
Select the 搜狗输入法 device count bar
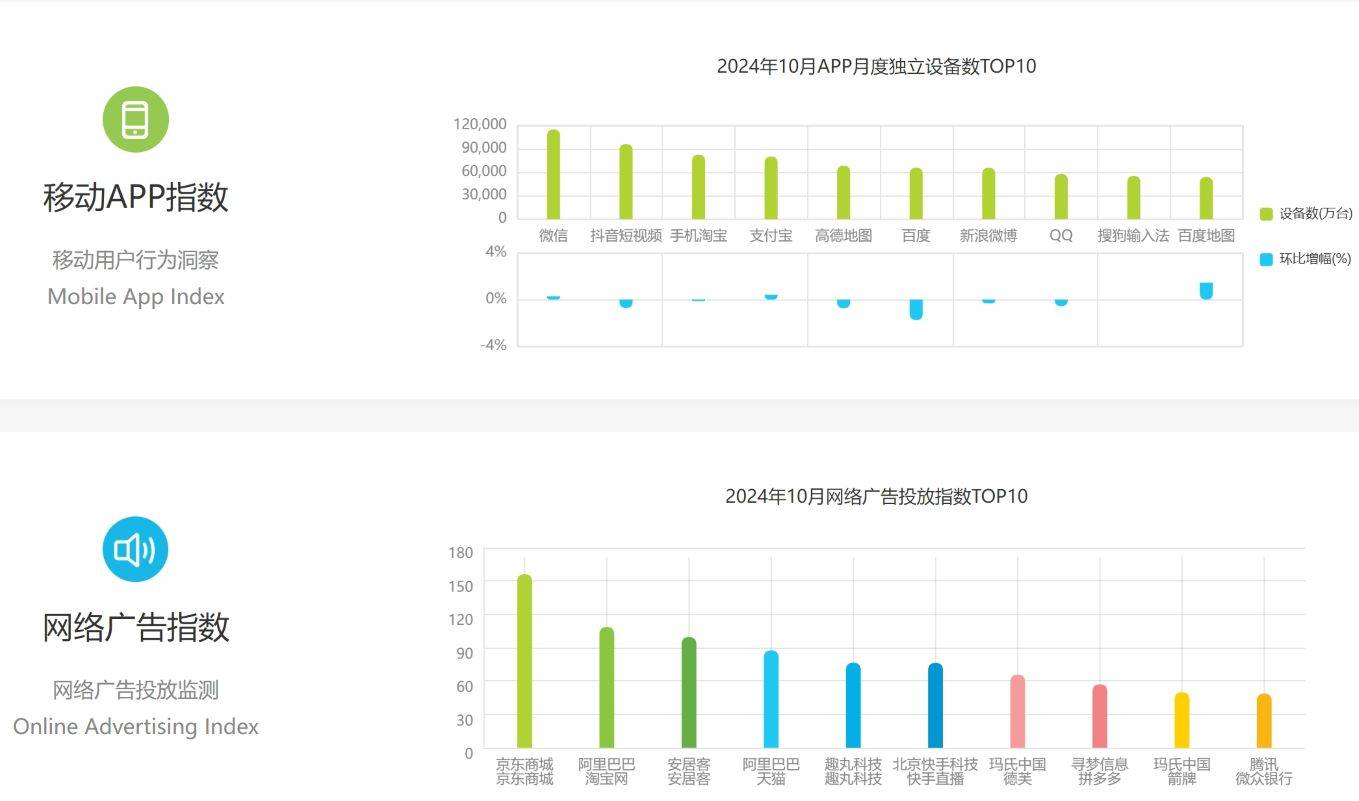tap(1133, 198)
